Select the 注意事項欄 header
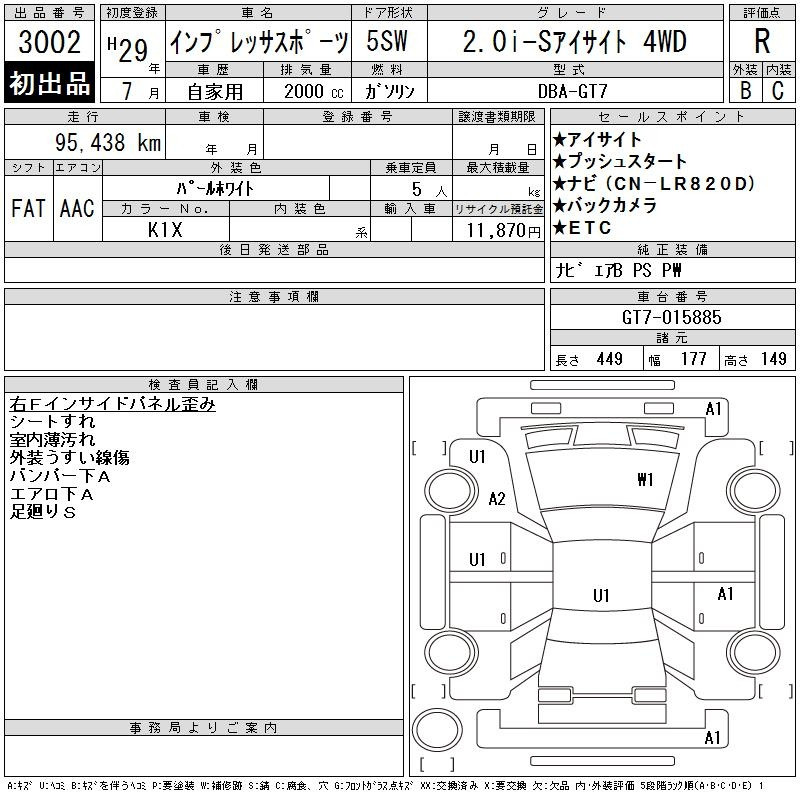The image size is (800, 800). coord(274,296)
